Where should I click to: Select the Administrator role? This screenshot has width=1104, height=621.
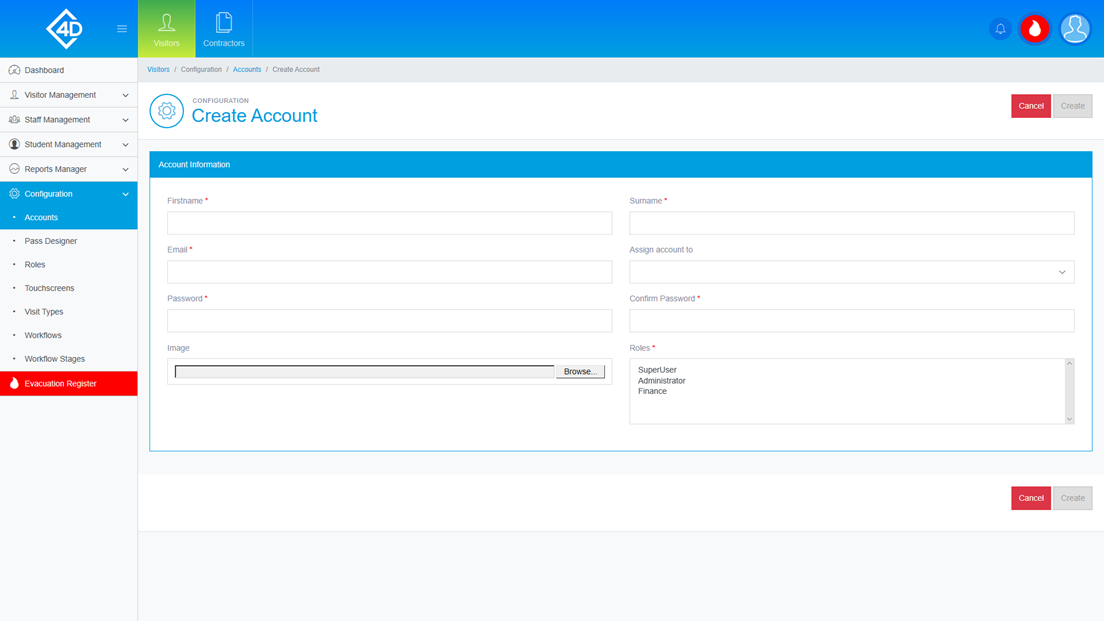click(x=661, y=381)
